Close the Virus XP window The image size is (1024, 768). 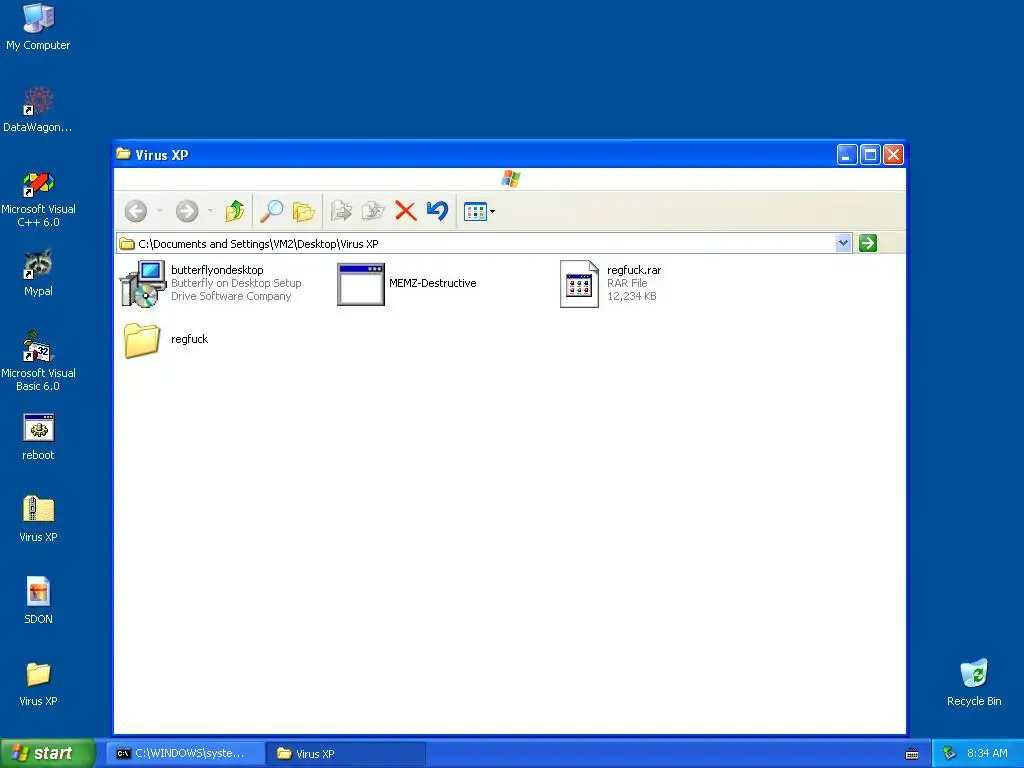(893, 155)
